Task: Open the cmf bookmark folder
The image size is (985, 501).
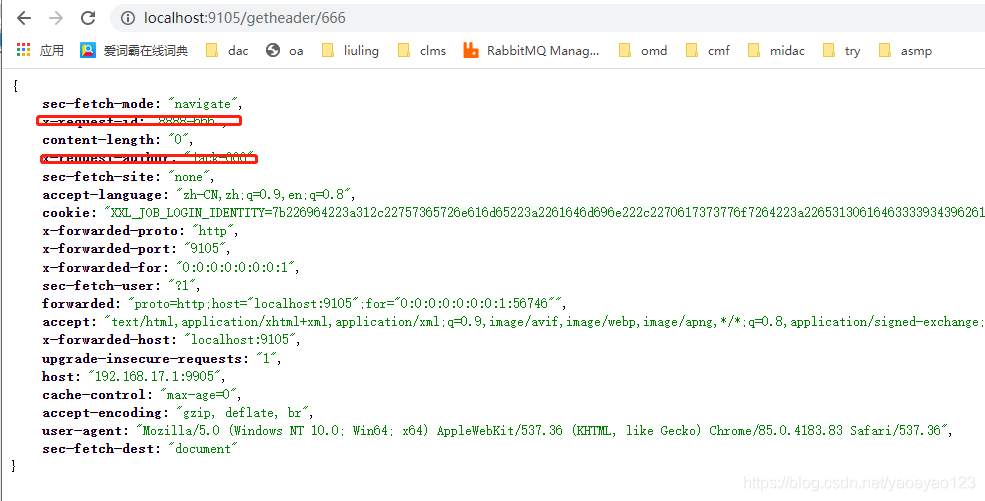Action: click(x=708, y=50)
